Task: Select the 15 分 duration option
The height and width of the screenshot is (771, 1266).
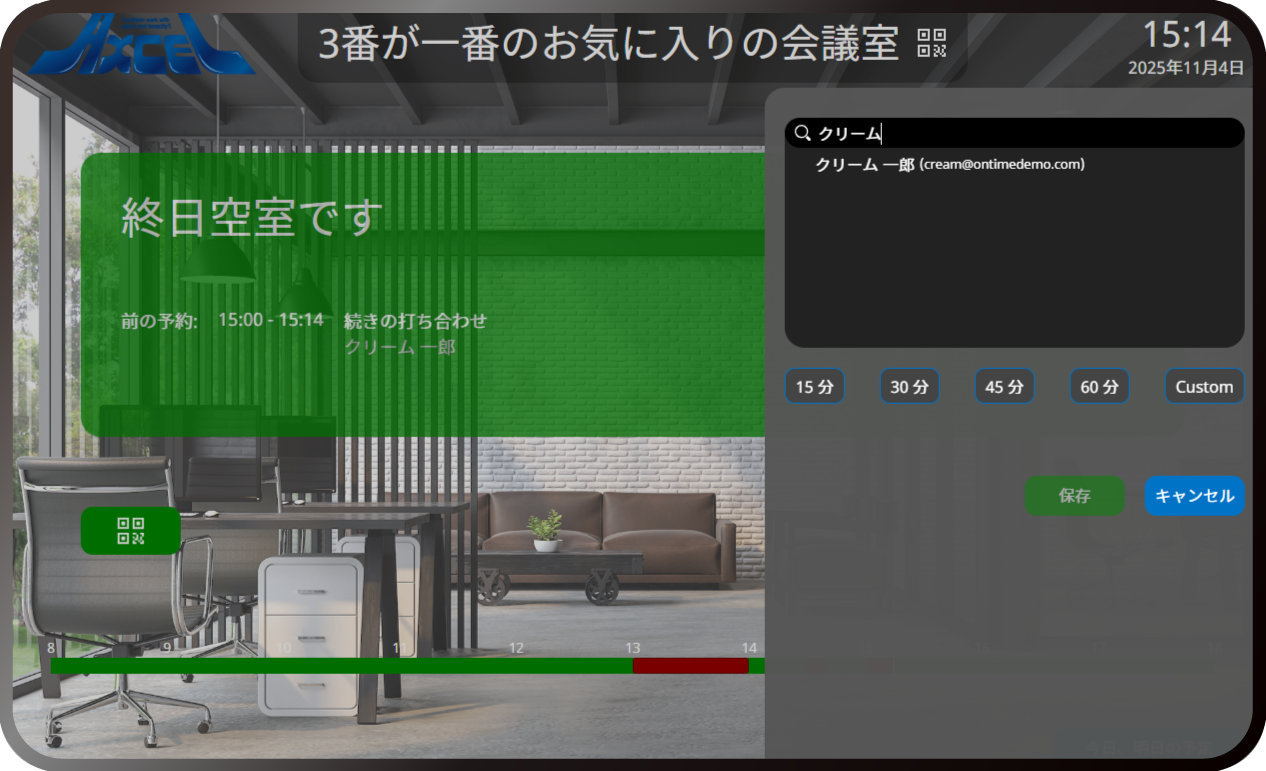Action: coord(814,387)
